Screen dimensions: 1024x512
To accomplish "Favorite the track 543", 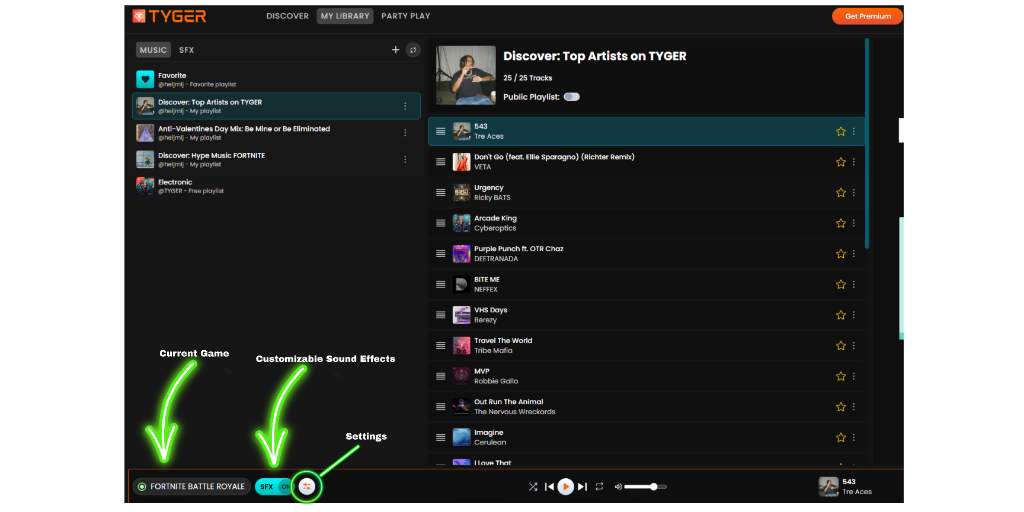I will coord(840,131).
